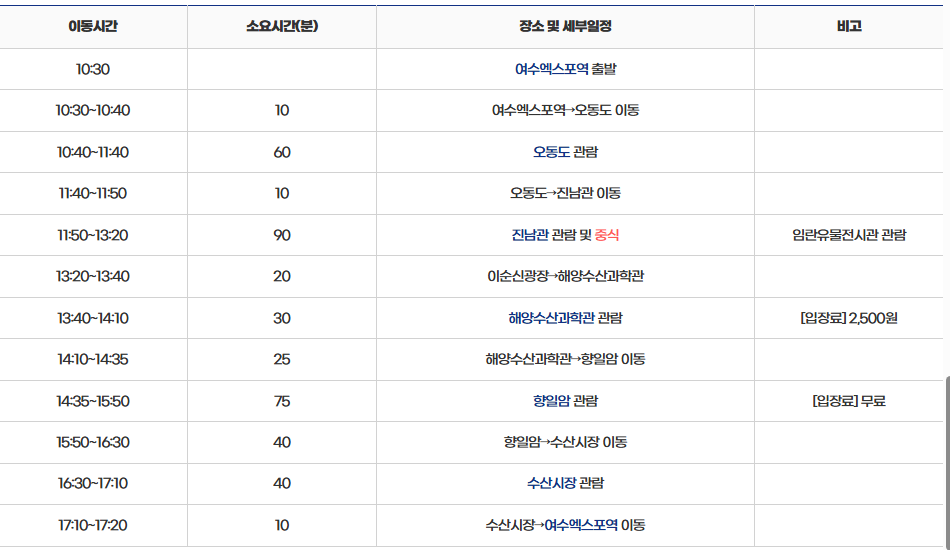
Task: Click the [입장료] 2,500원 note
Action: [x=849, y=318]
